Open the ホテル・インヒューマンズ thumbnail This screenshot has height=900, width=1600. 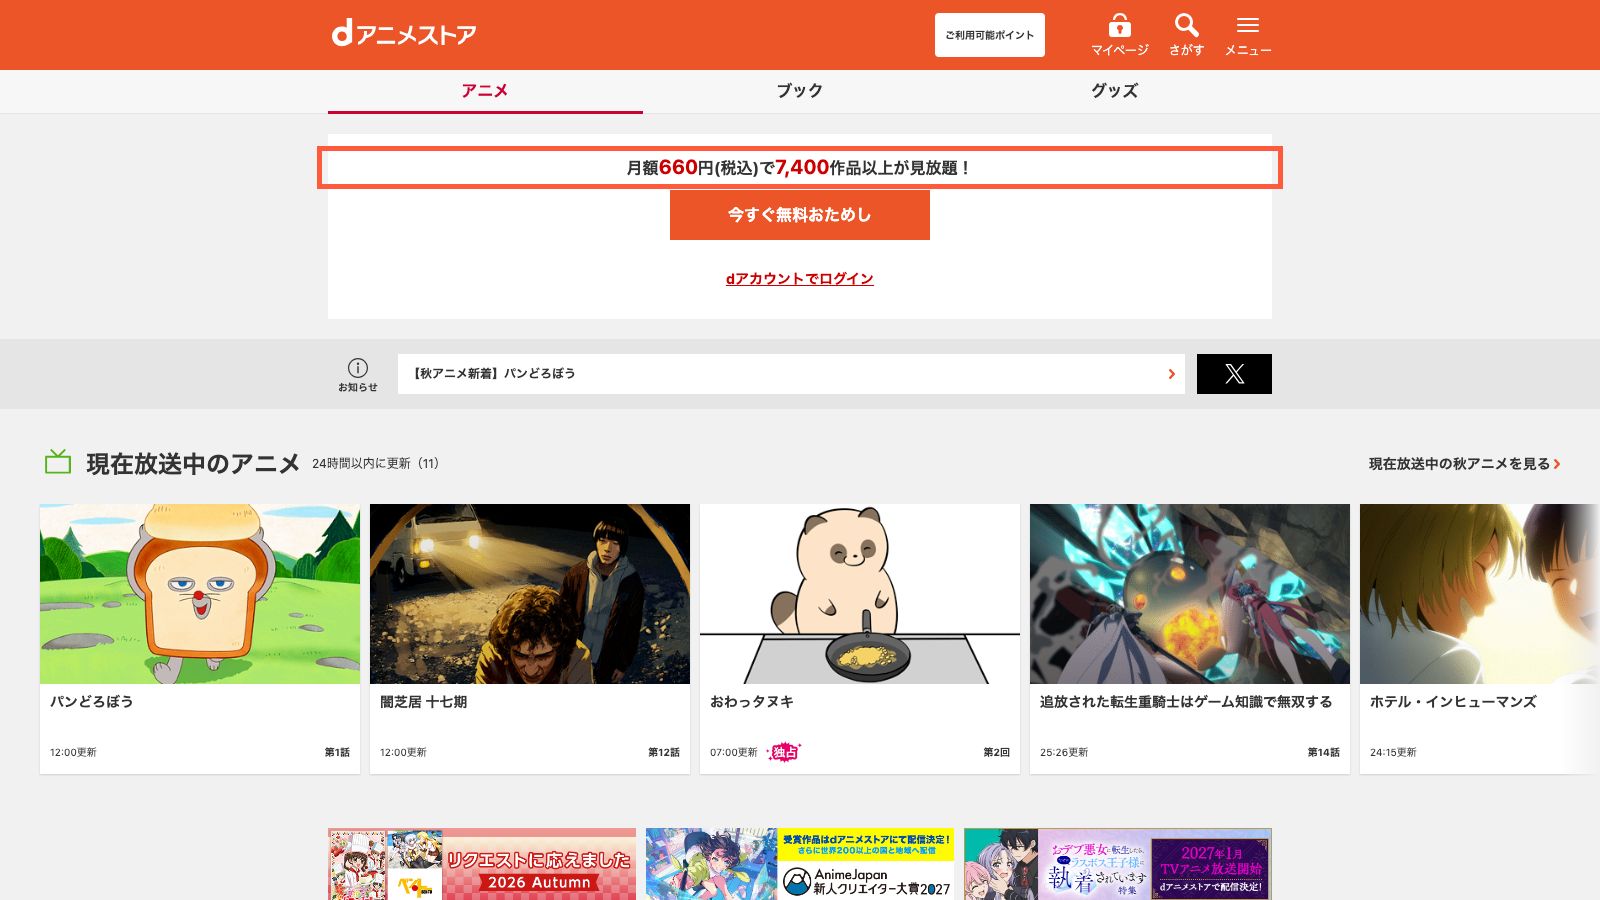pos(1480,594)
